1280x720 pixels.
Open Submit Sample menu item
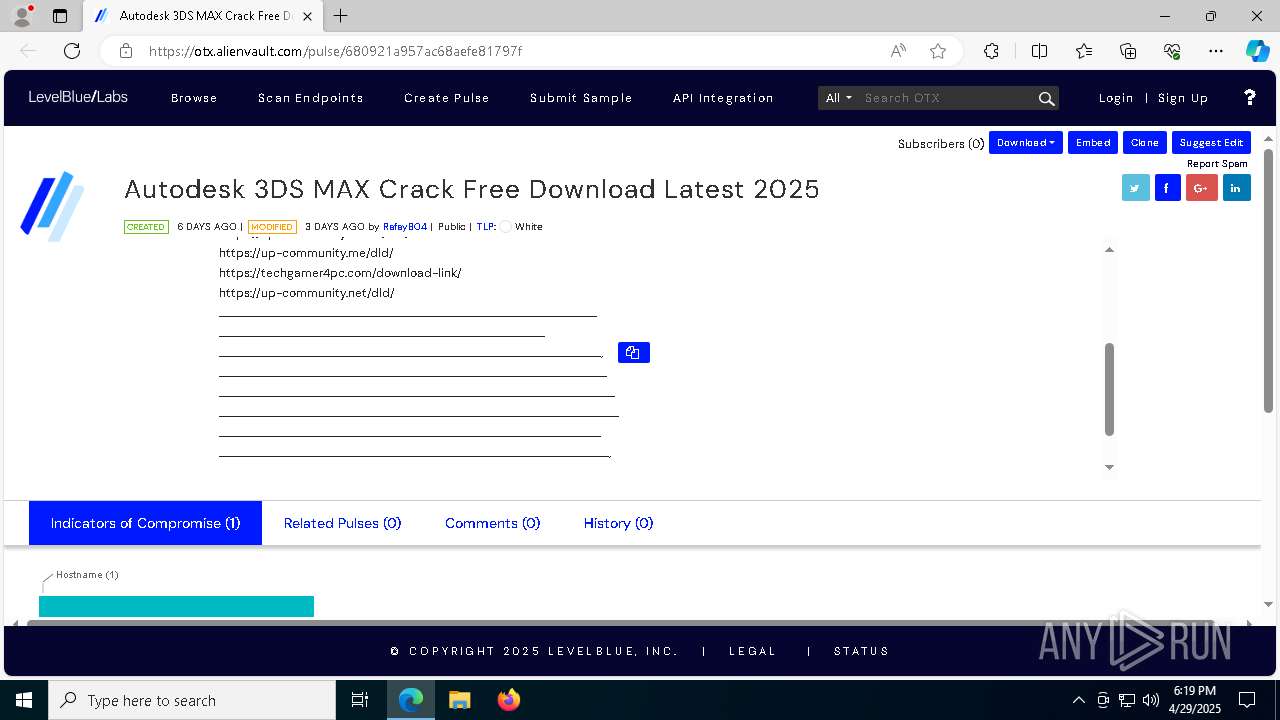581,98
